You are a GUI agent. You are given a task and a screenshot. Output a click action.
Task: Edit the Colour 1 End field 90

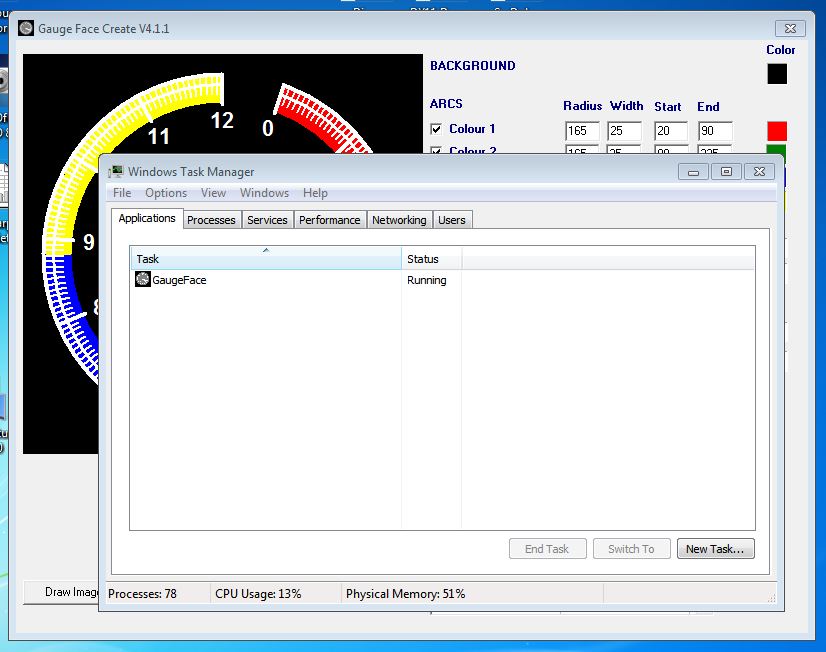click(715, 131)
